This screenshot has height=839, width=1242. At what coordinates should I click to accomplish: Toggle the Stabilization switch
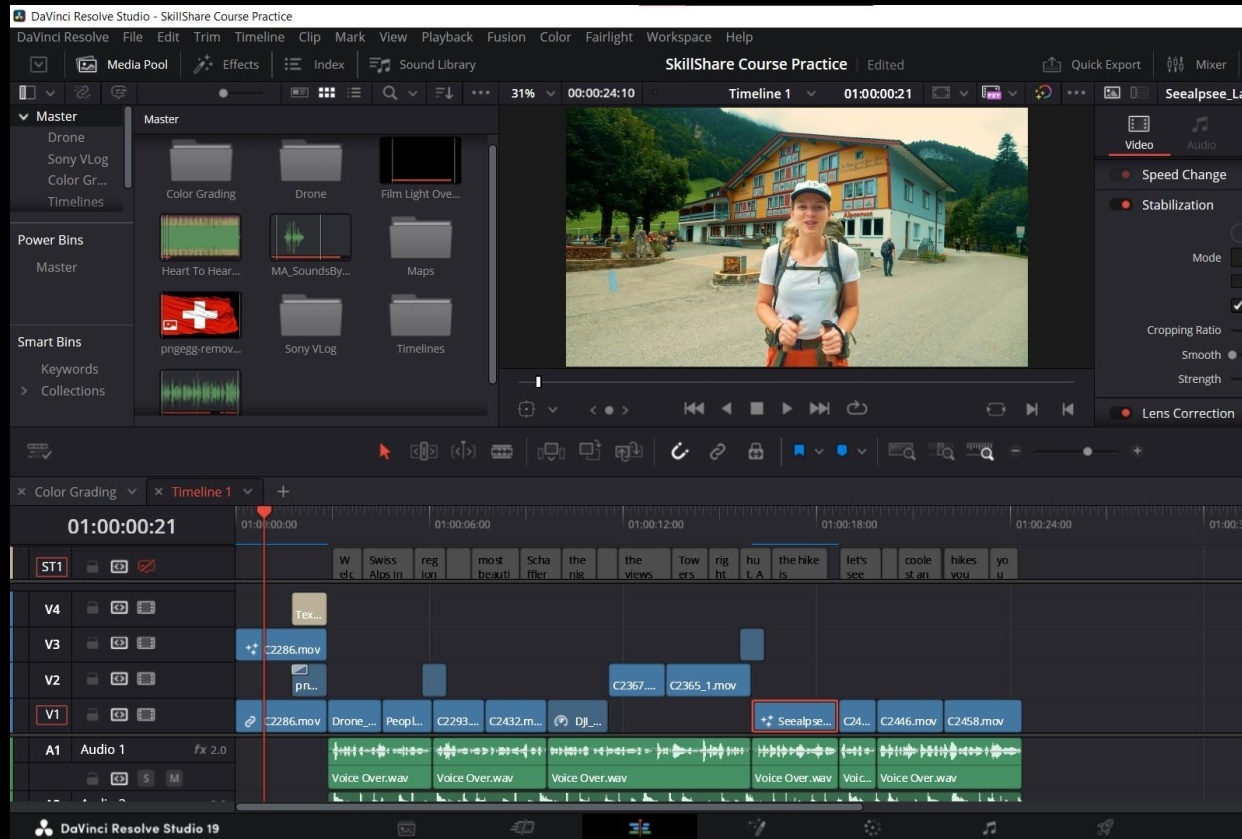pyautogui.click(x=1123, y=205)
